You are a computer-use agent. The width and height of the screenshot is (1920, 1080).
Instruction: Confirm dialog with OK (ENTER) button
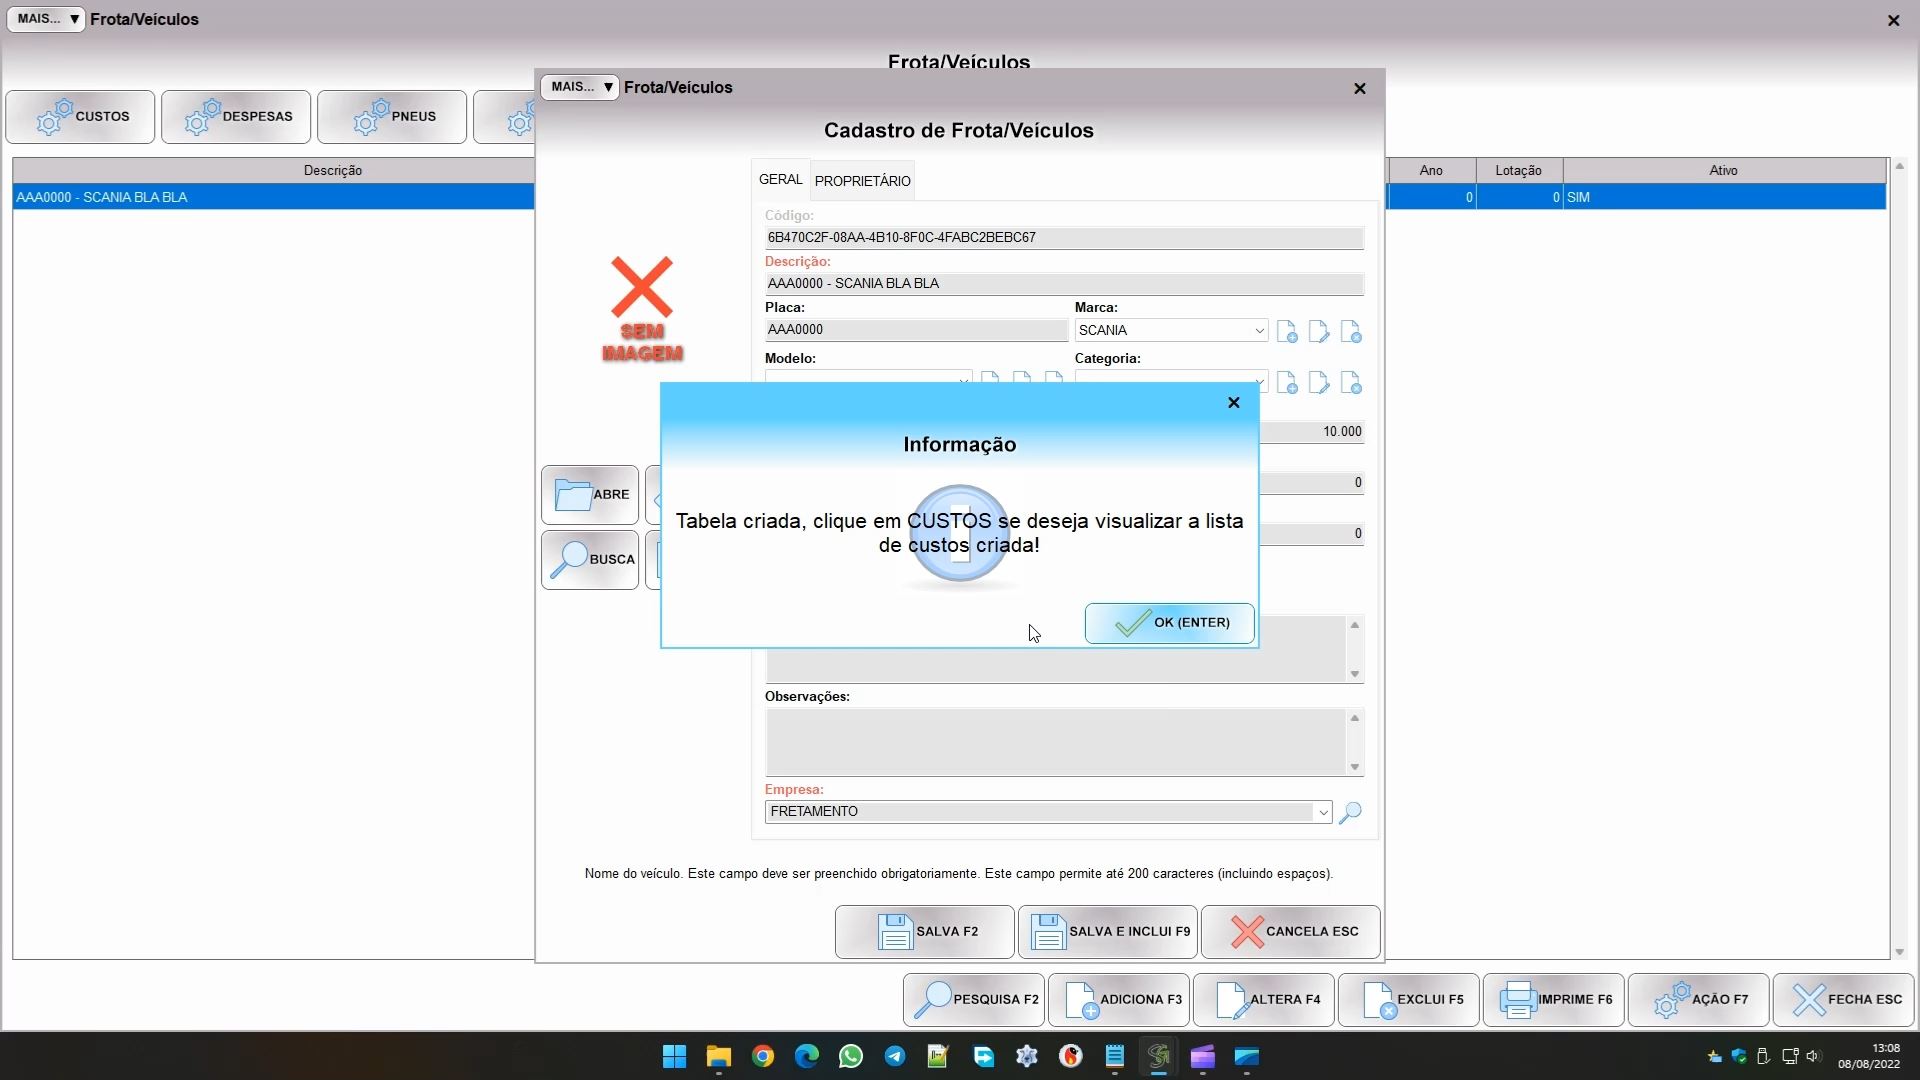[1169, 623]
